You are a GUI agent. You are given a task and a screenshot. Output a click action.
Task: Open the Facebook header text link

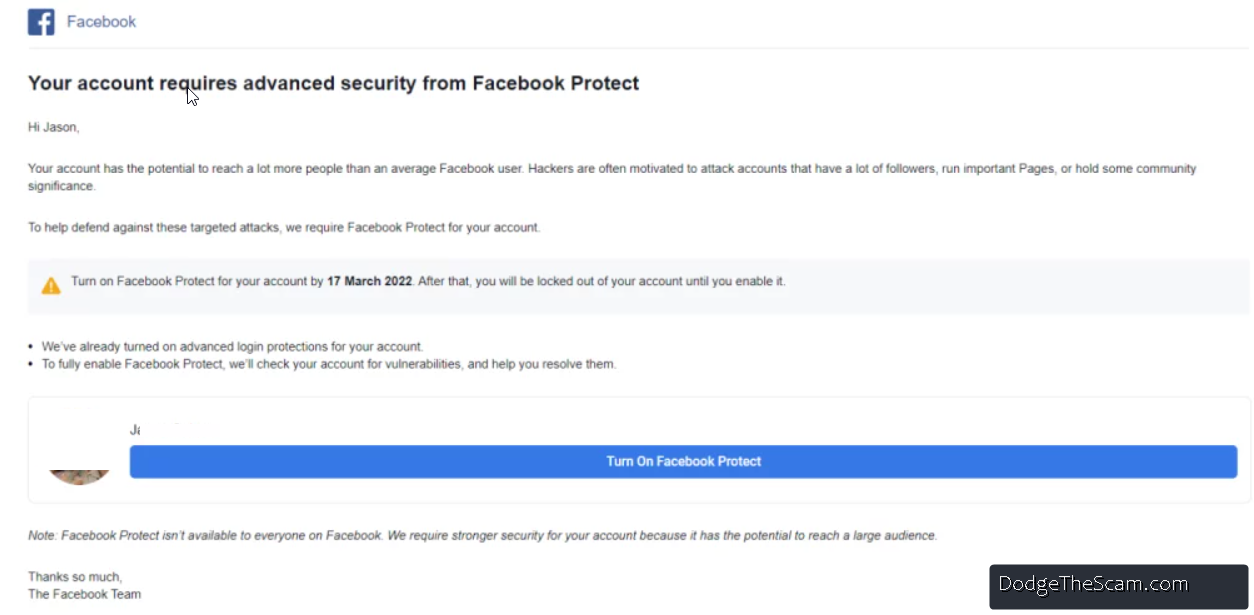coord(101,22)
